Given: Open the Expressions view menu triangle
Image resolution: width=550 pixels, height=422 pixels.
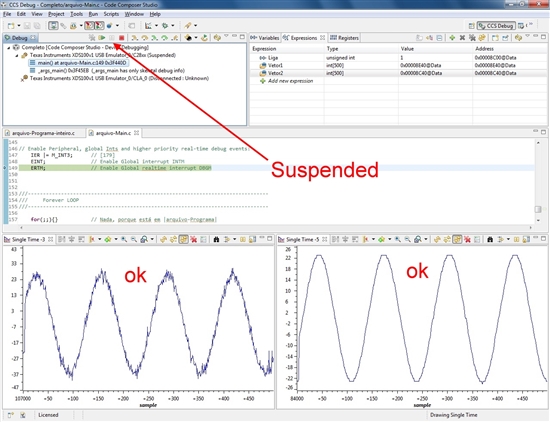Looking at the screenshot, I should [x=528, y=36].
